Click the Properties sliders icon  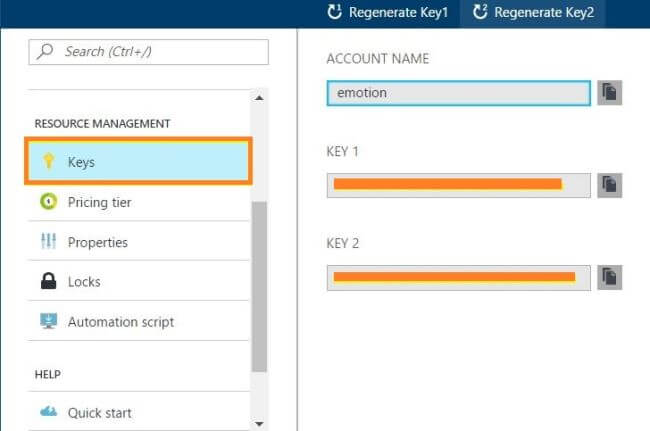click(48, 242)
